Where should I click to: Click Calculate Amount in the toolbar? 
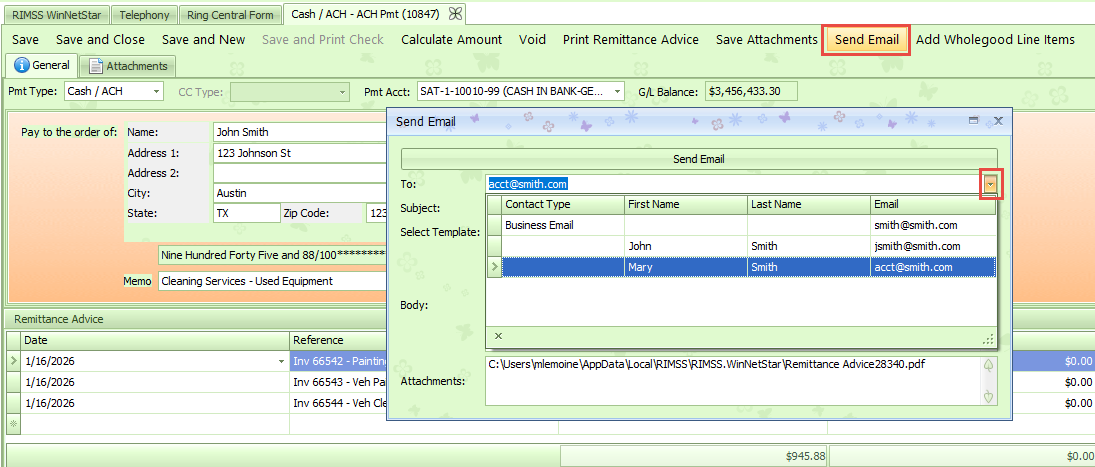click(451, 40)
